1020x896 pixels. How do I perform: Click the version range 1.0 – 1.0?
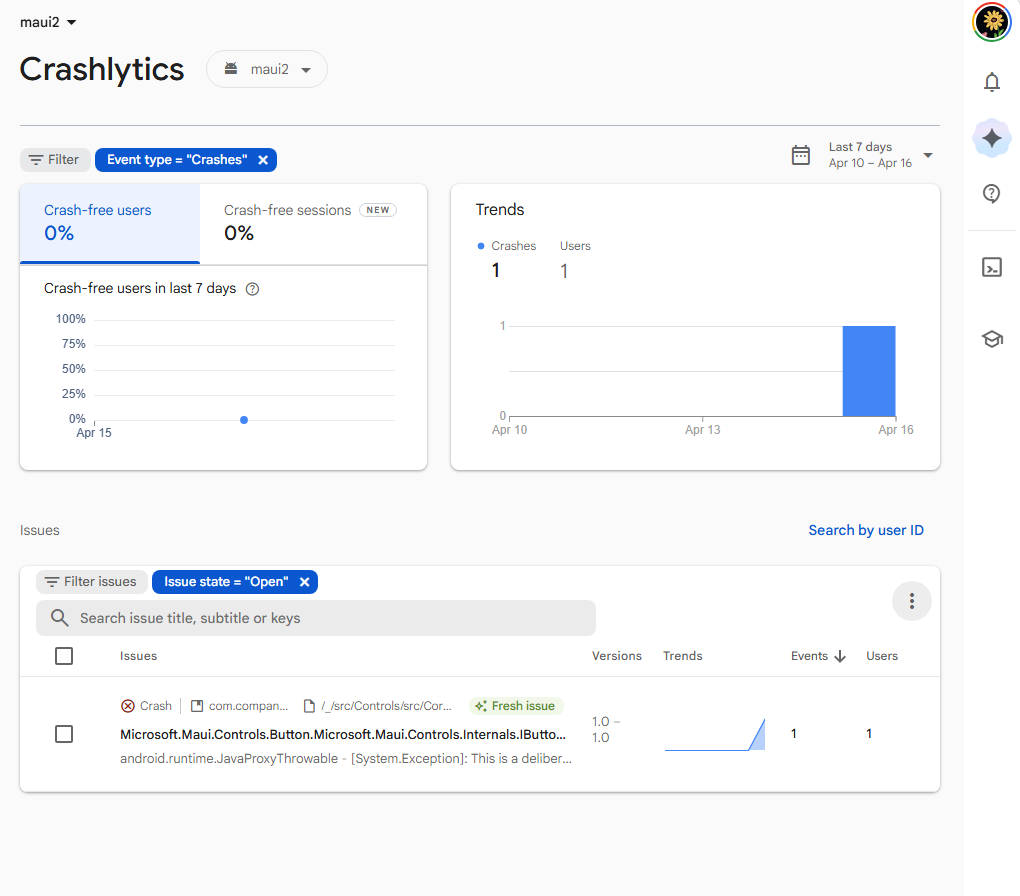tap(606, 729)
